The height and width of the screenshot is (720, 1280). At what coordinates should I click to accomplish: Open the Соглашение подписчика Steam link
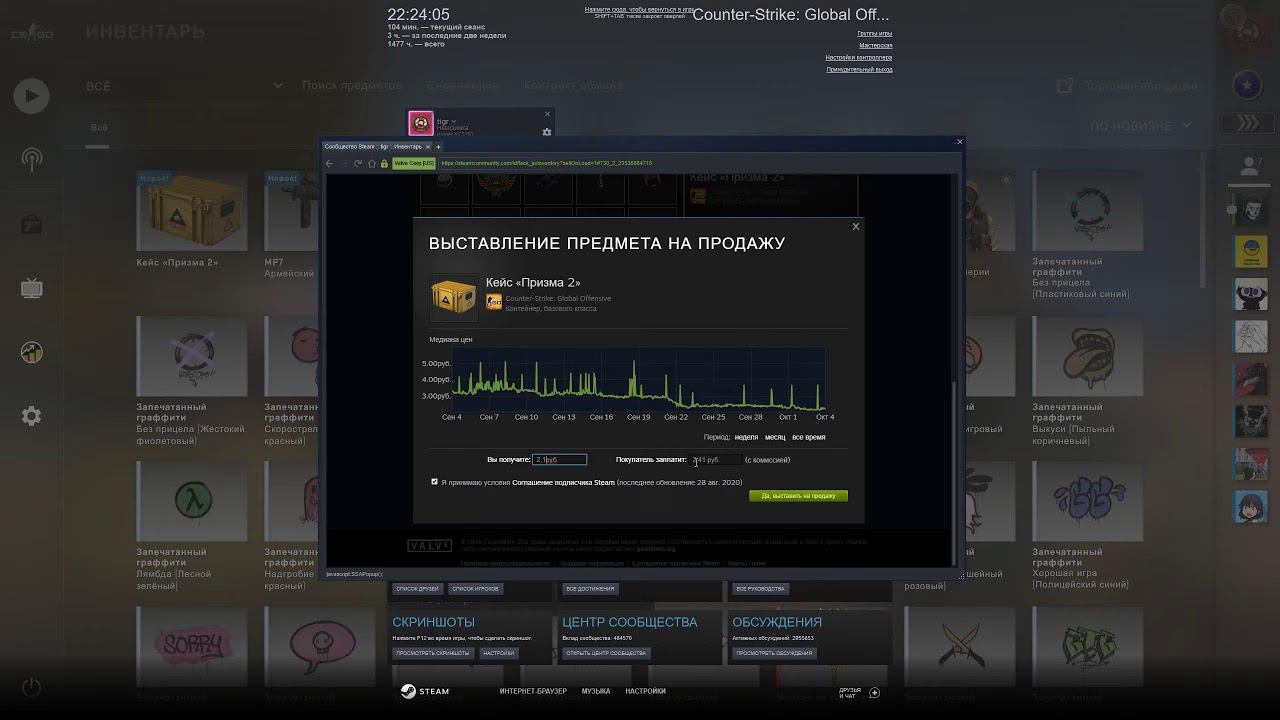pyautogui.click(x=563, y=483)
